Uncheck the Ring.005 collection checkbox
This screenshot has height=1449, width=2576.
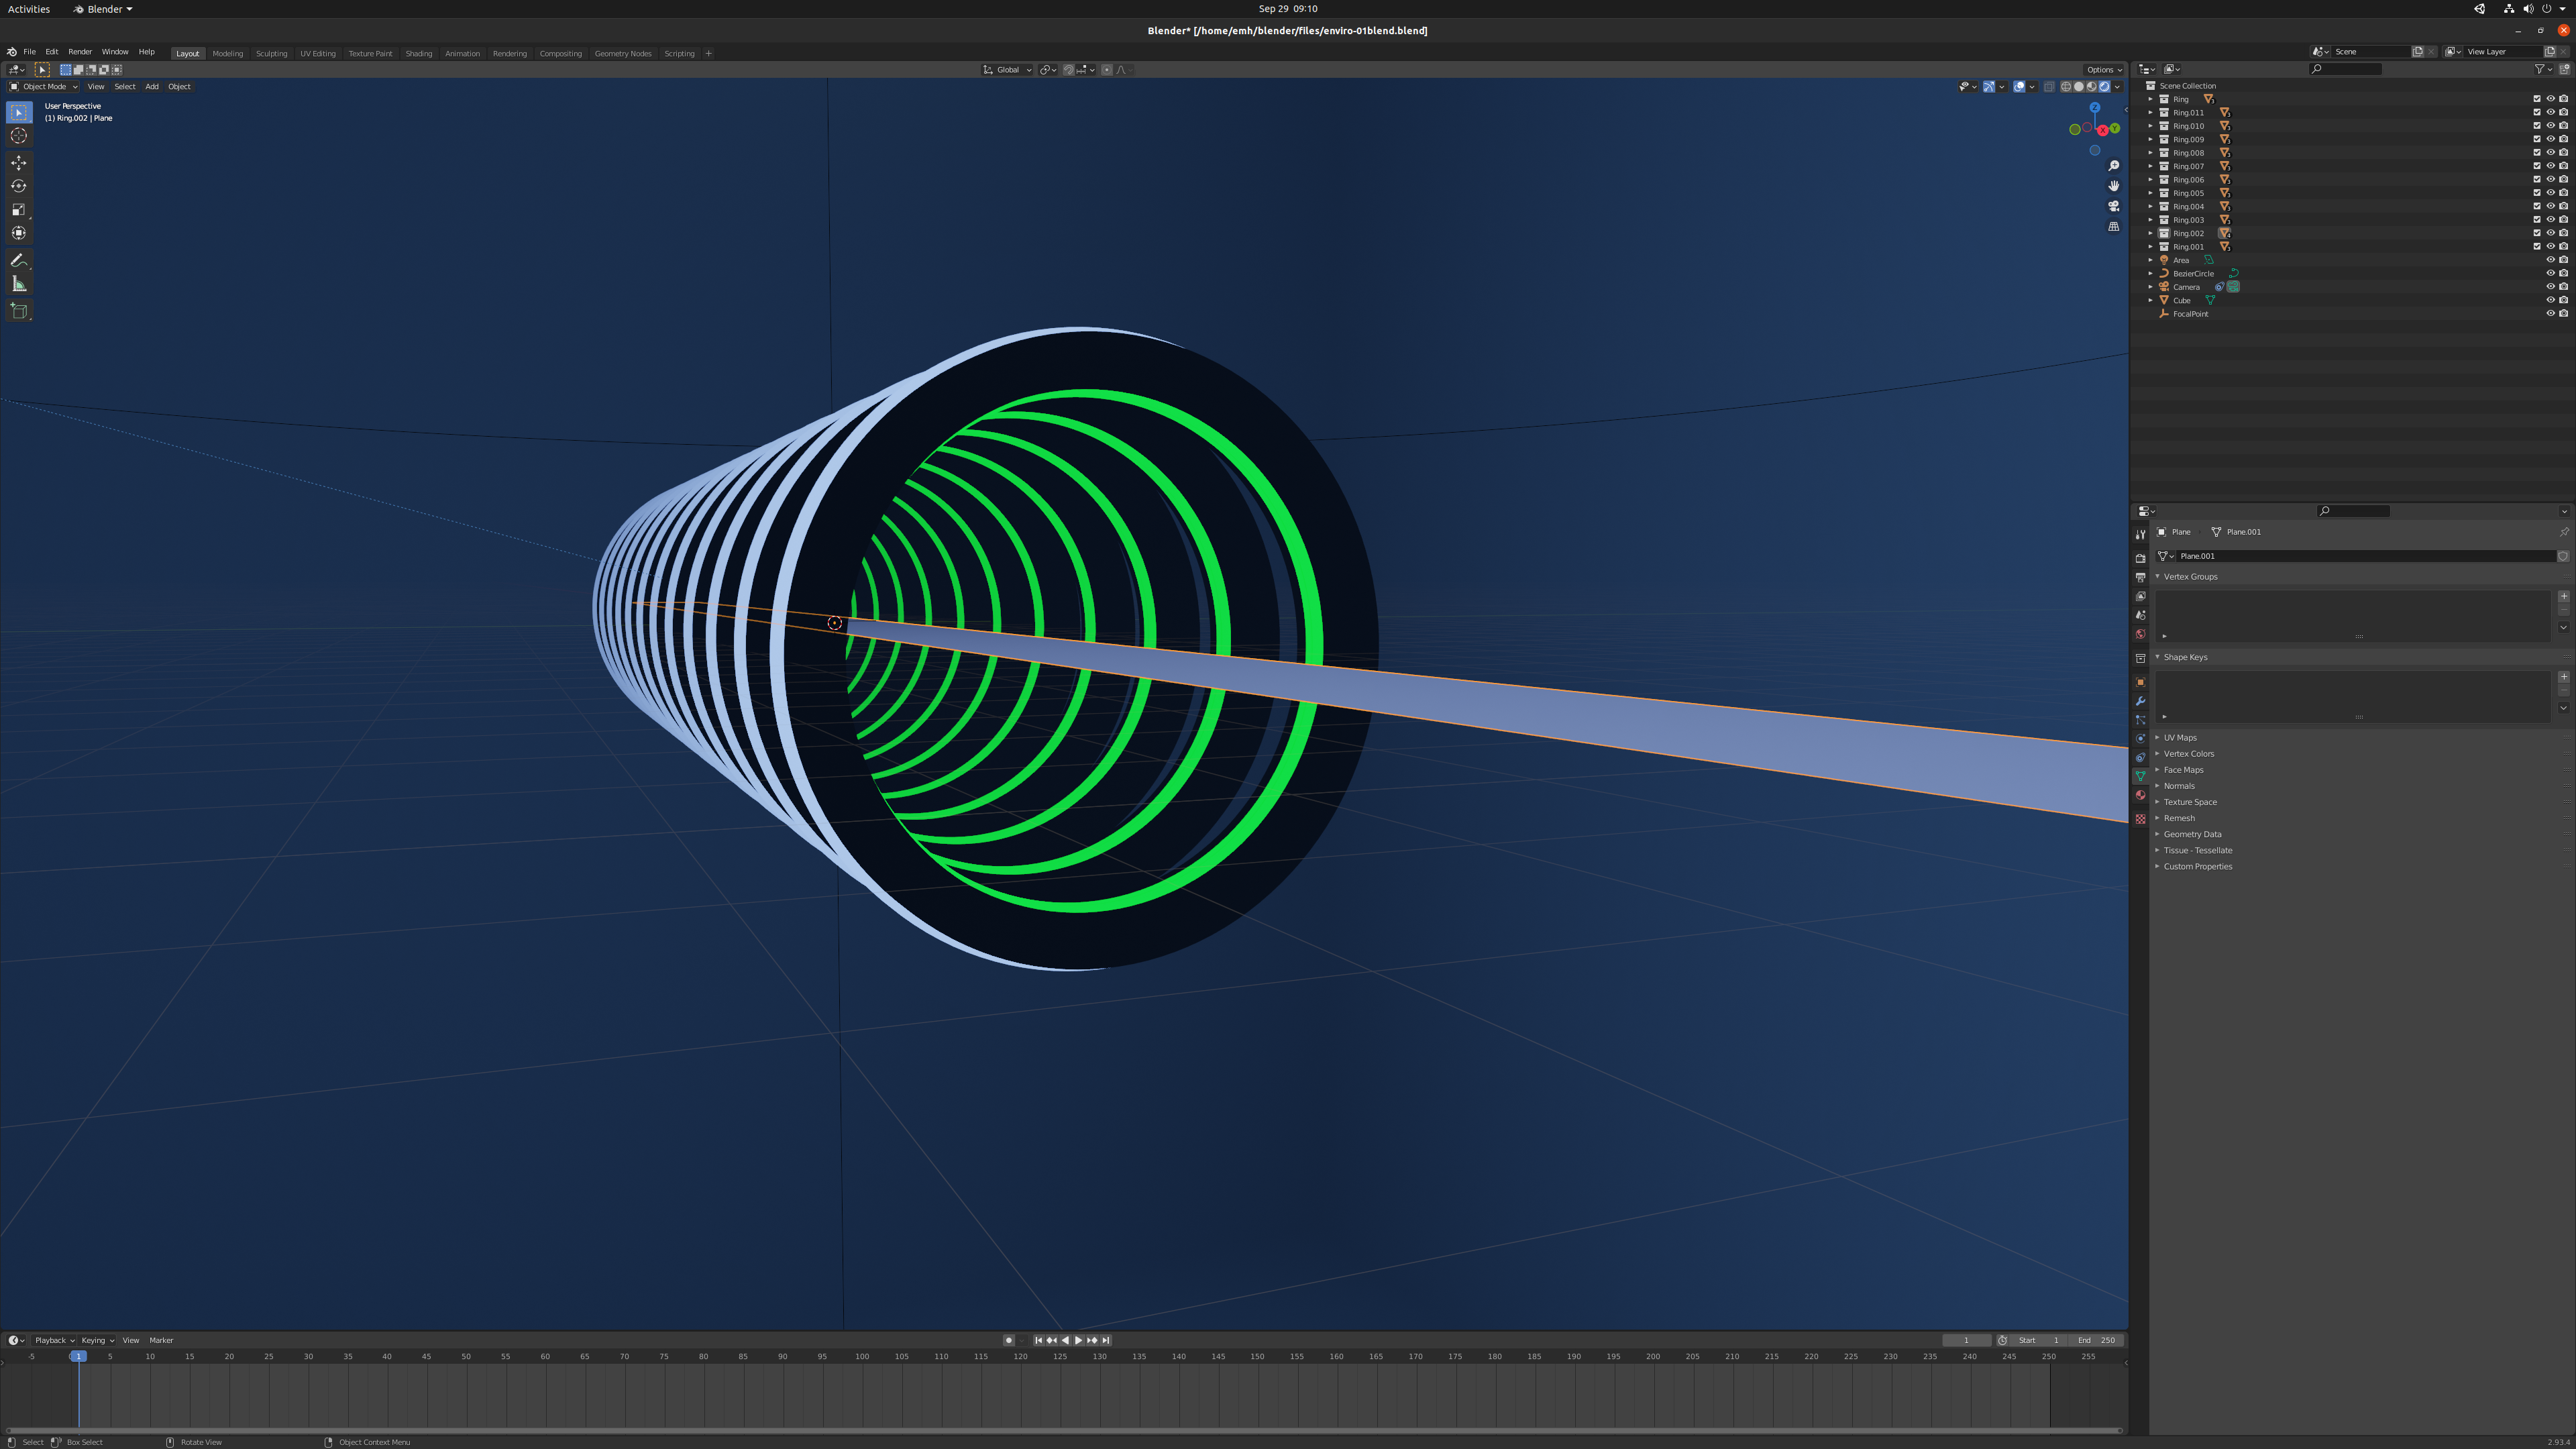coord(2536,193)
